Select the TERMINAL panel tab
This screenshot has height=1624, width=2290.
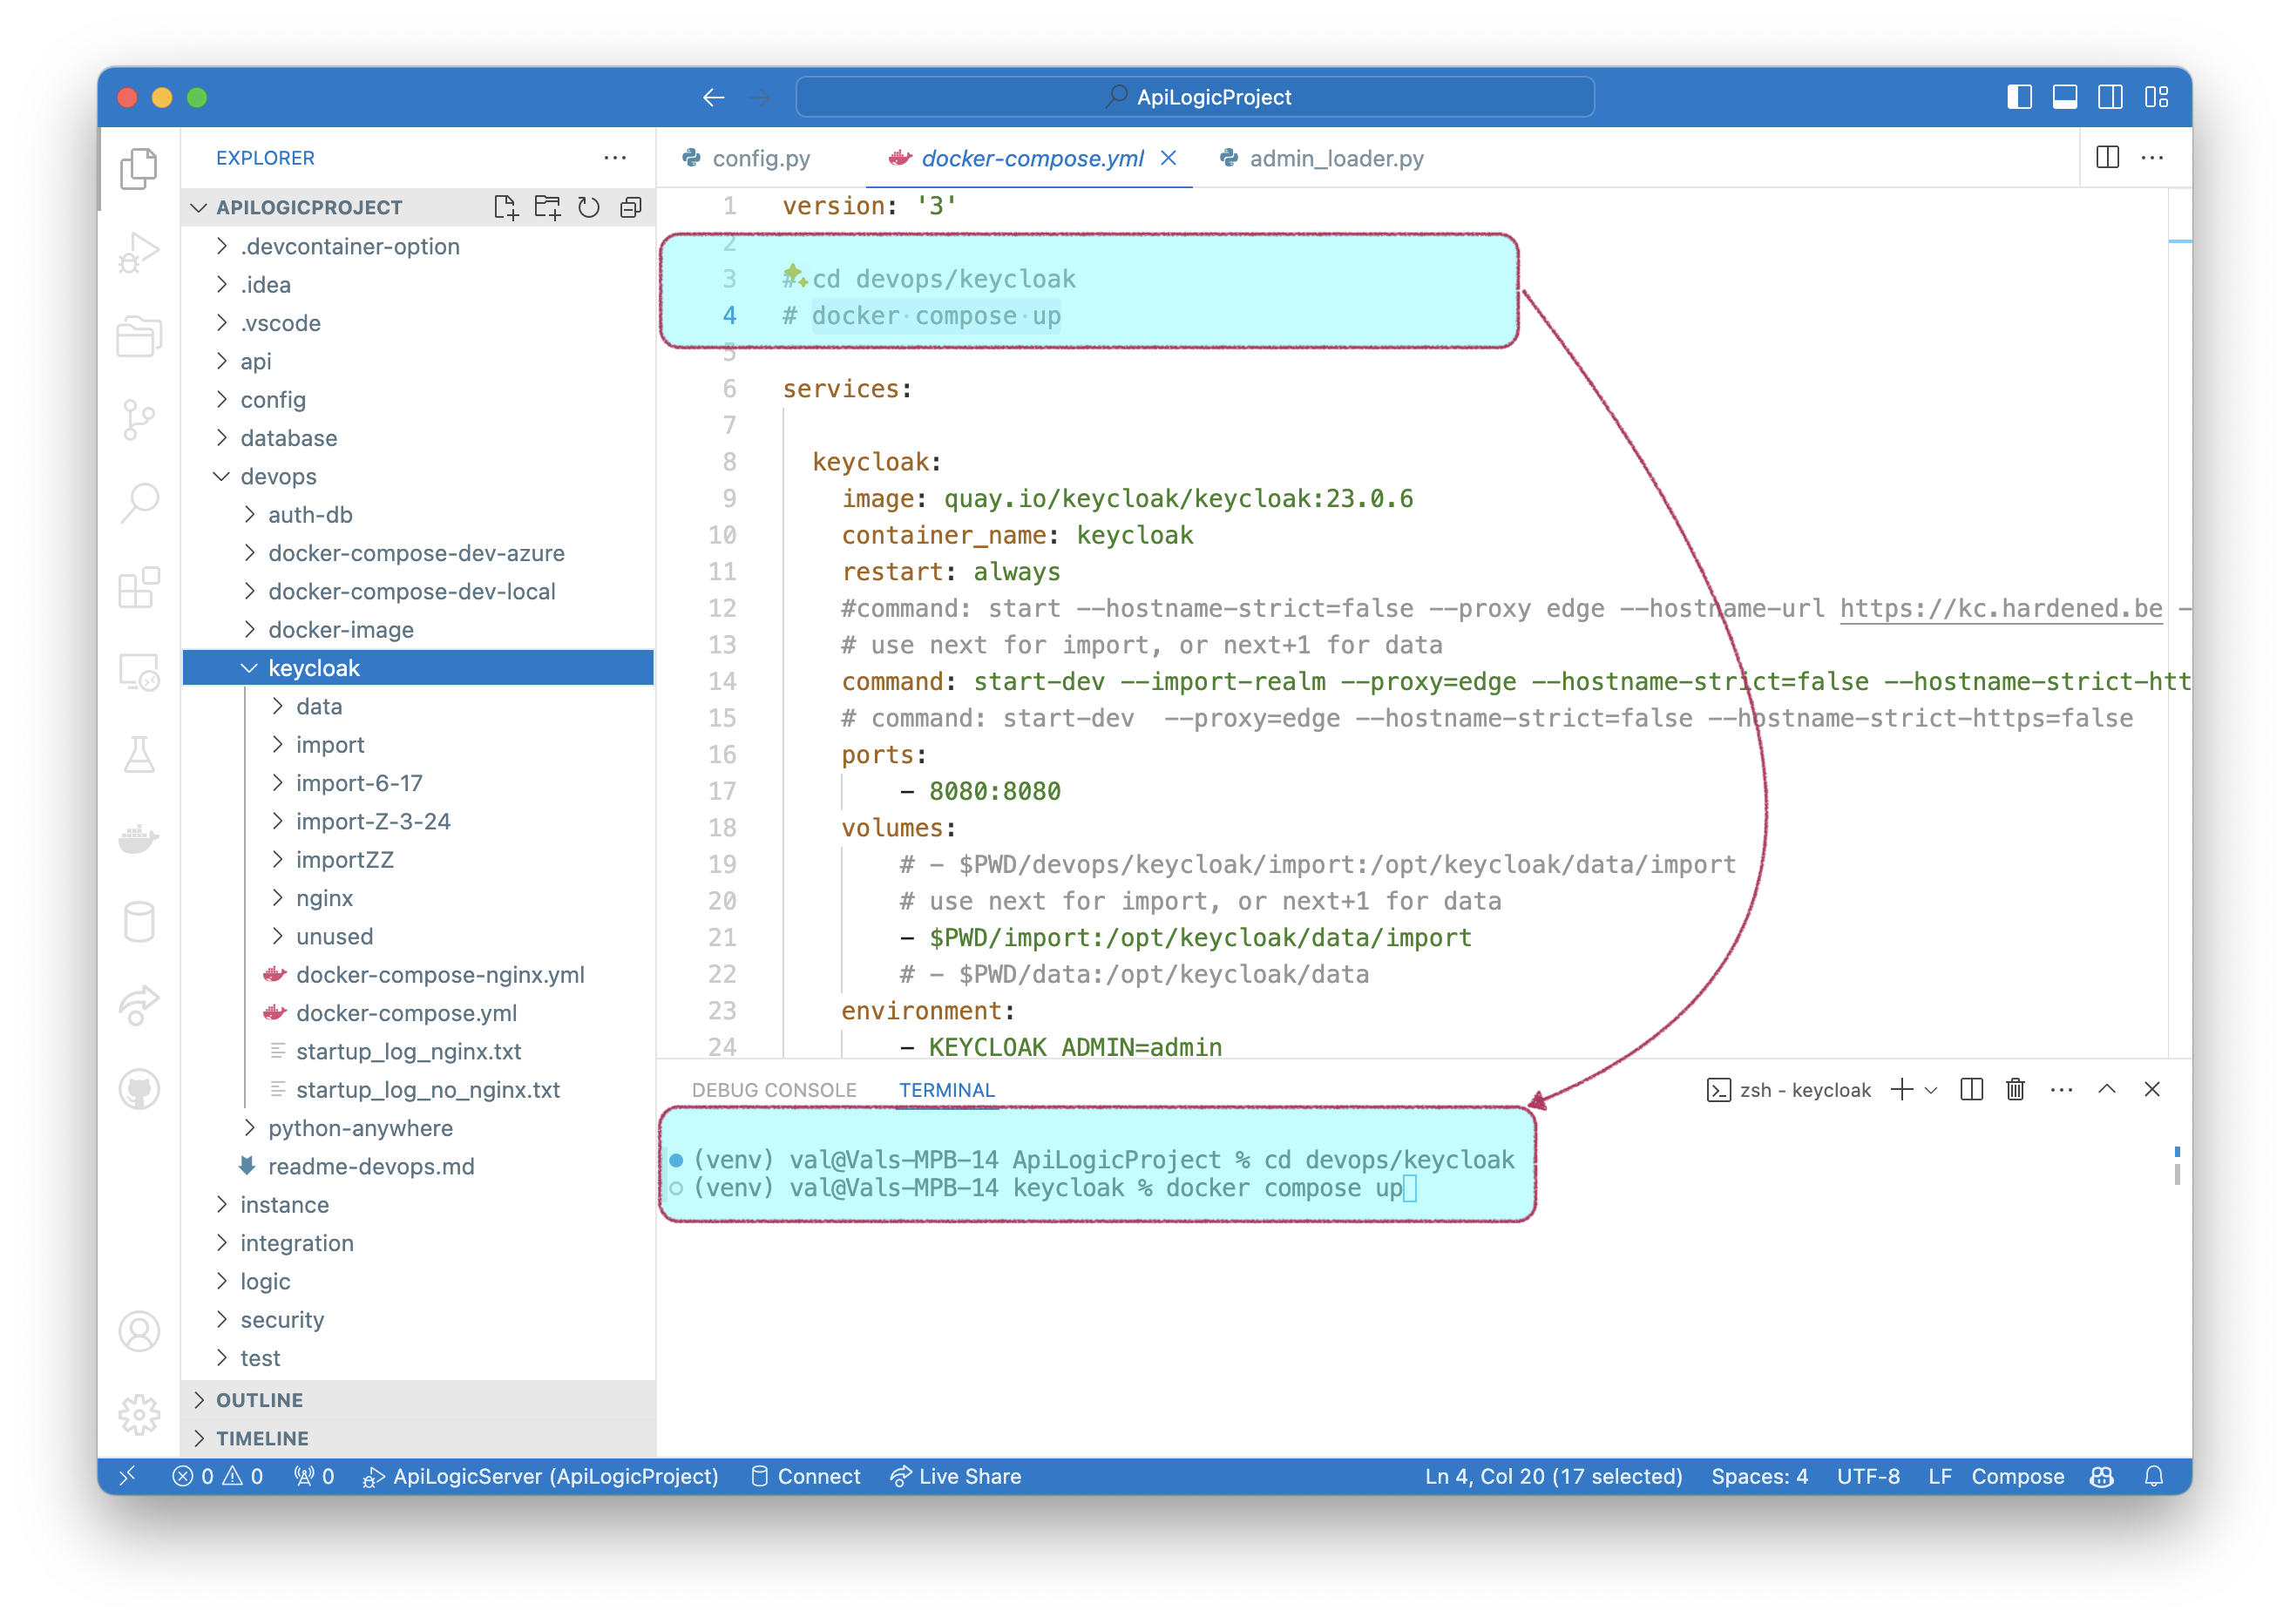coord(946,1090)
